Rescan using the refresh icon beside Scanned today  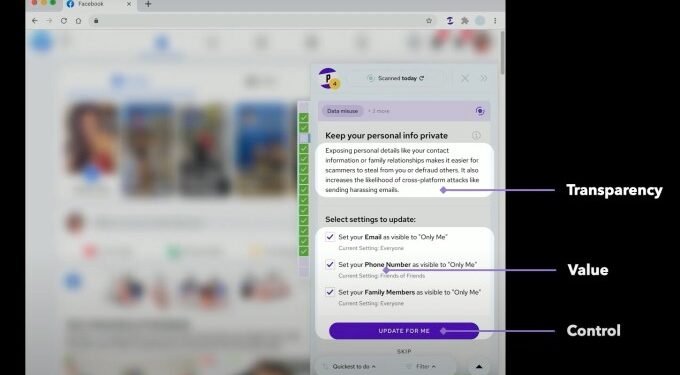422,78
